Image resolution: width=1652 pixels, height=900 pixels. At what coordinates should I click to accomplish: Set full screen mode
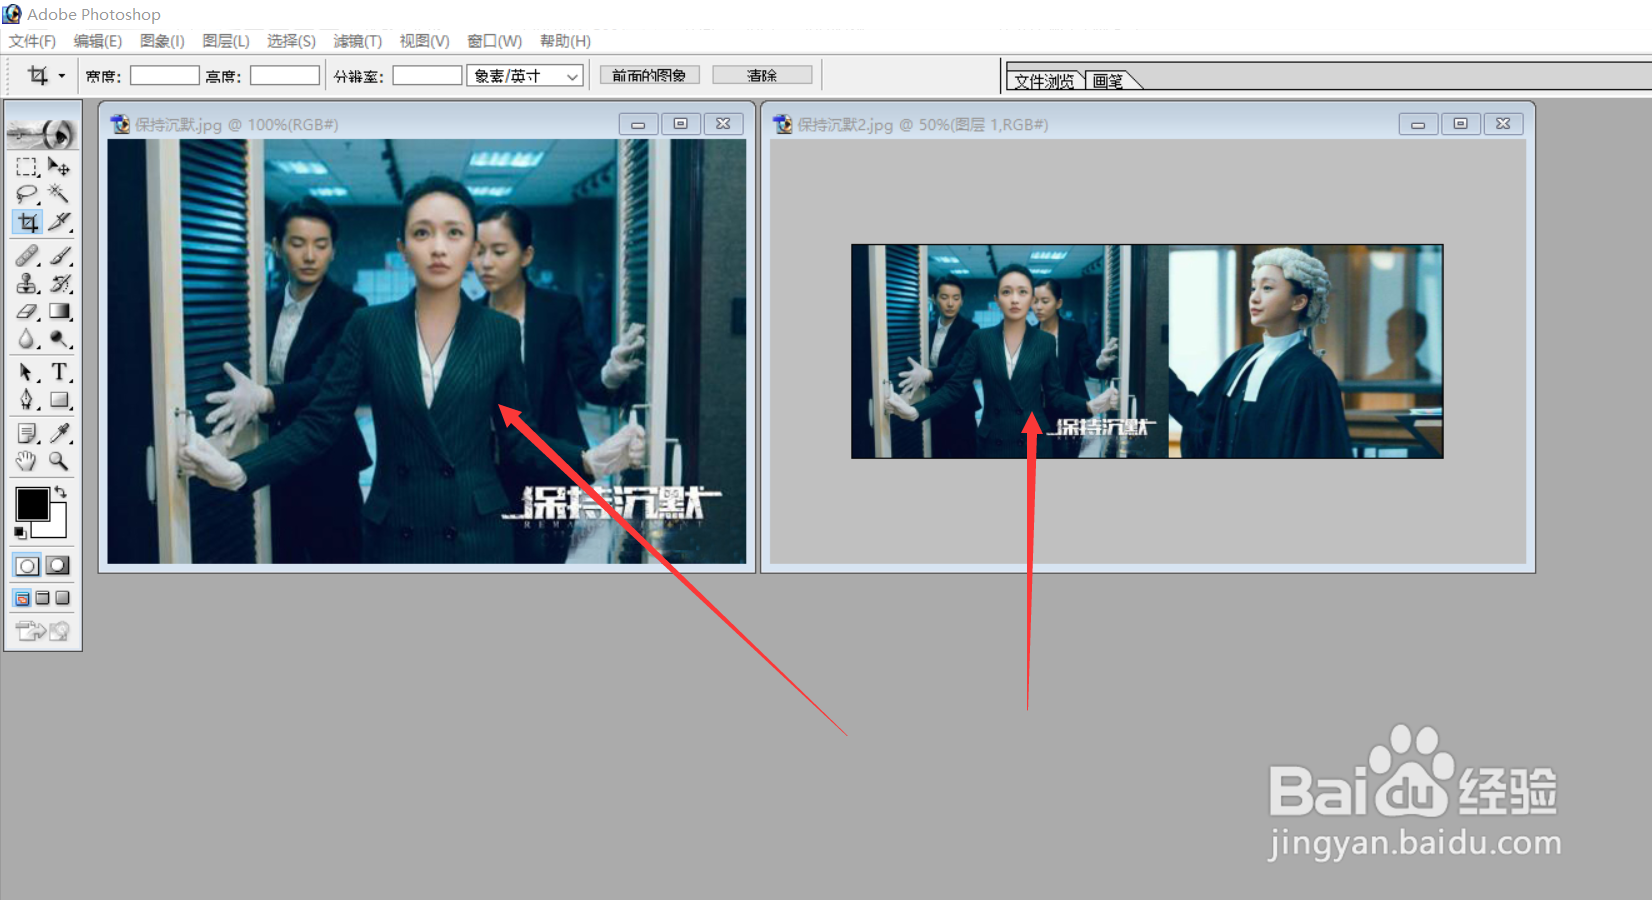click(x=62, y=598)
